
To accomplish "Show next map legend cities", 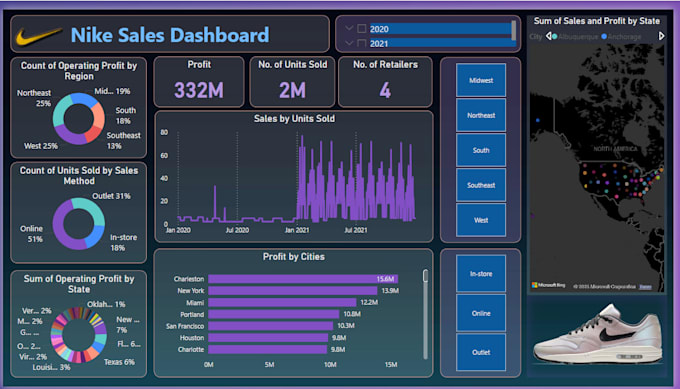I will point(661,36).
